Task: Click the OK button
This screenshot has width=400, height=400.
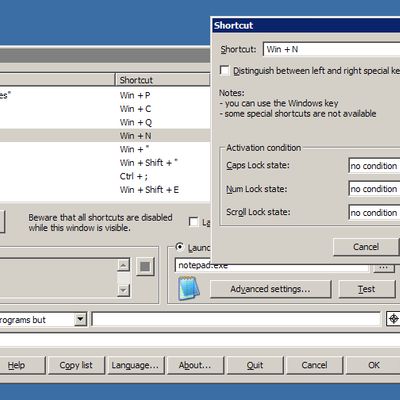Action: (373, 365)
